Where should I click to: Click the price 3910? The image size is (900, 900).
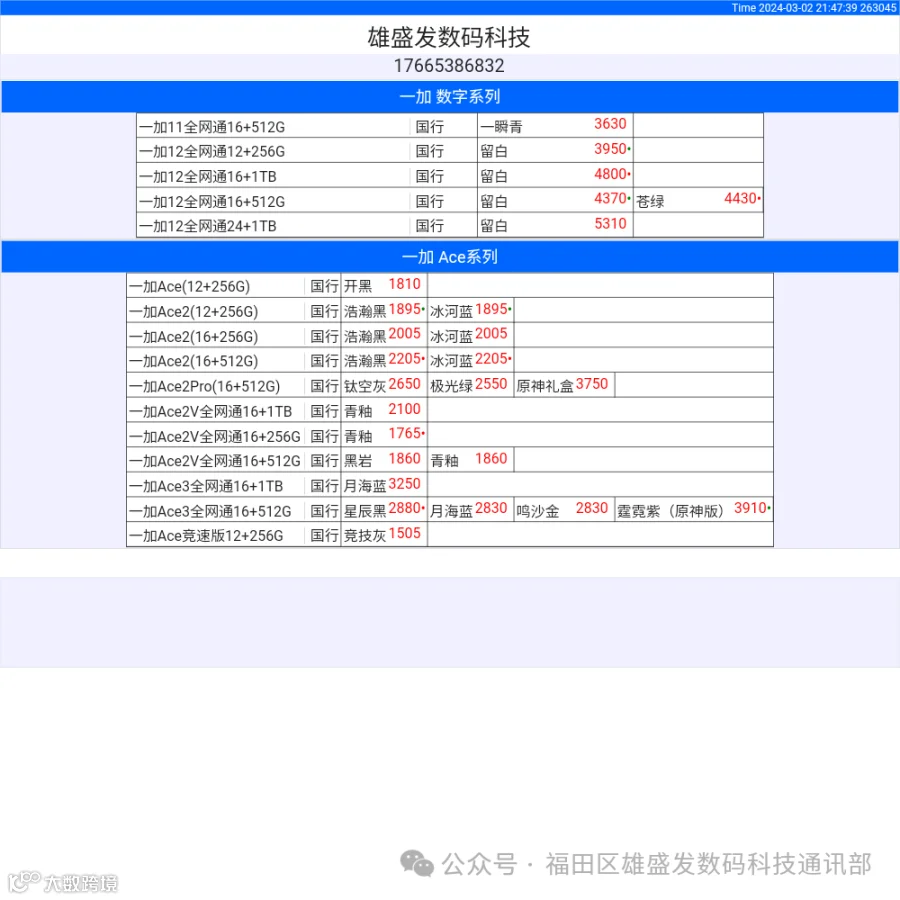[x=750, y=509]
